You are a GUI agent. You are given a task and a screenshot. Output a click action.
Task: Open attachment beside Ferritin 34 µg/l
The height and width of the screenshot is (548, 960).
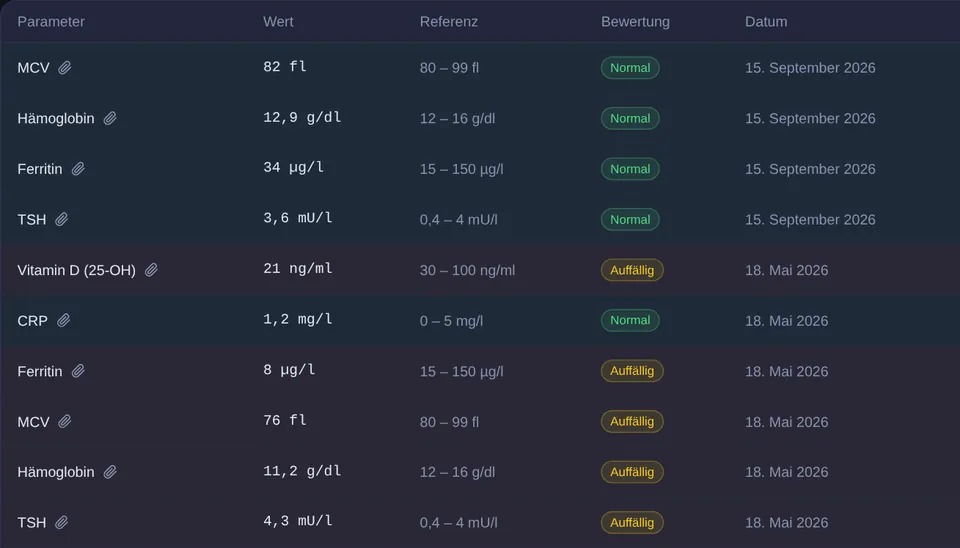click(78, 169)
